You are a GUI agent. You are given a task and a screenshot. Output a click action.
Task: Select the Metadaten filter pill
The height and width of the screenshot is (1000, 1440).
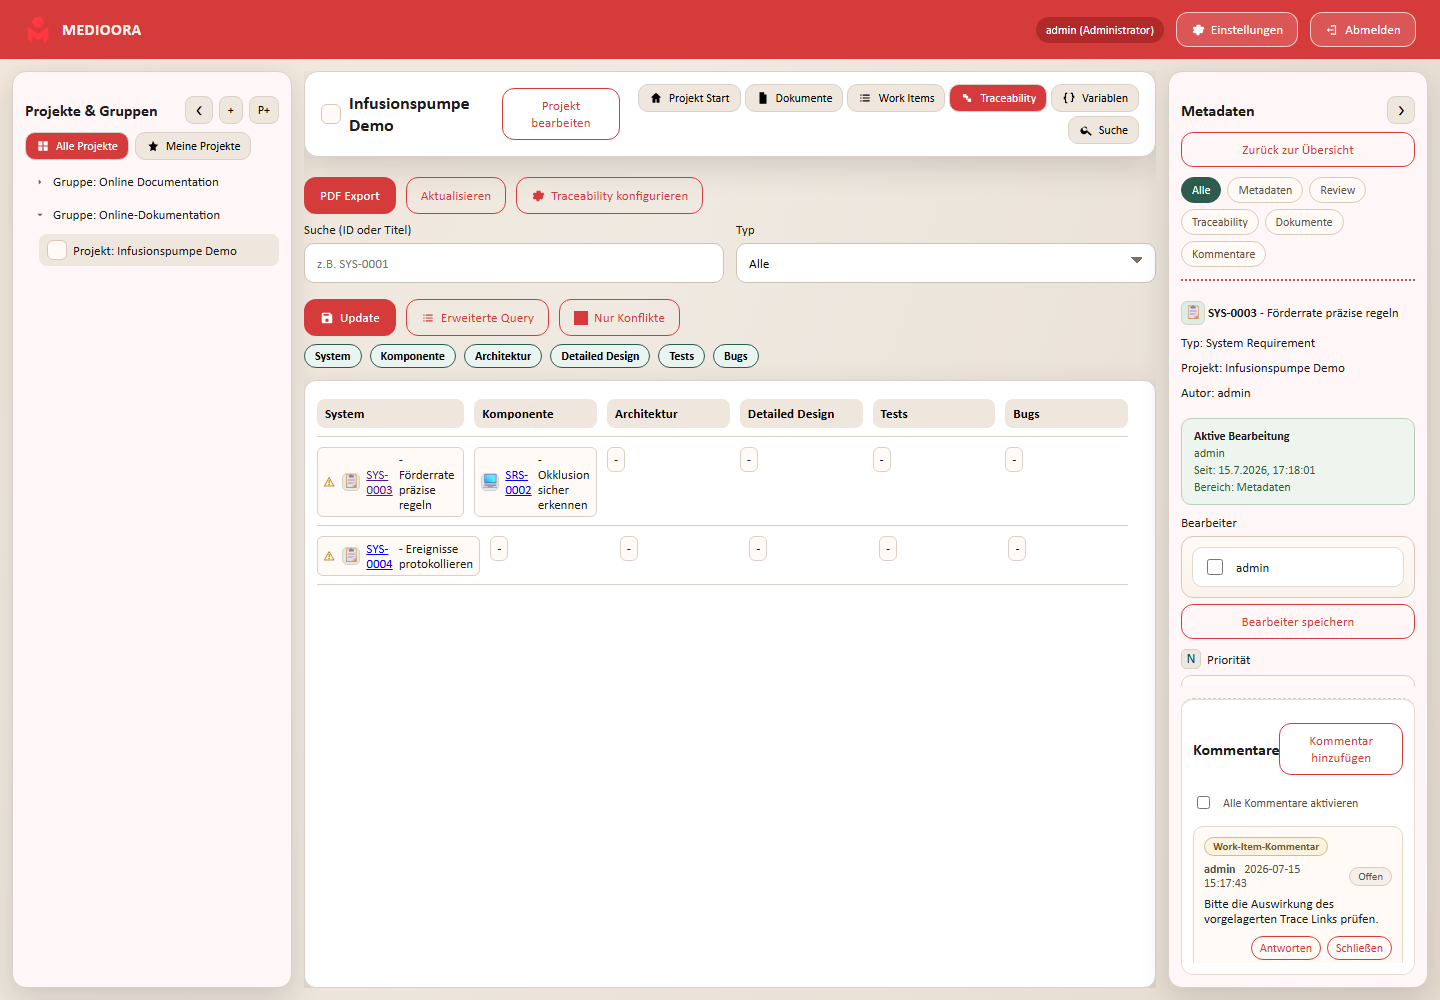pyautogui.click(x=1265, y=190)
